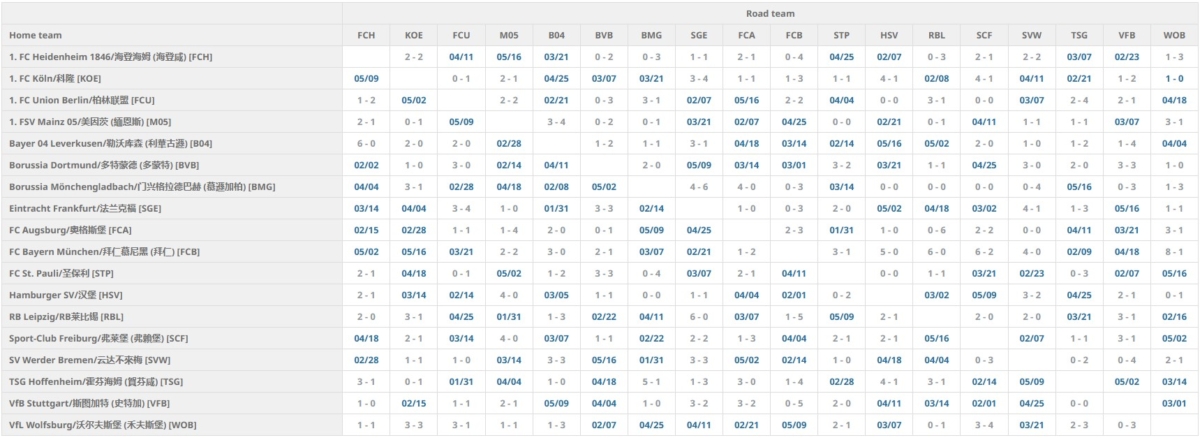Viewport: 1200px width, 438px height.
Task: Open the Köln vs WOB 1-0 result
Action: click(1174, 78)
